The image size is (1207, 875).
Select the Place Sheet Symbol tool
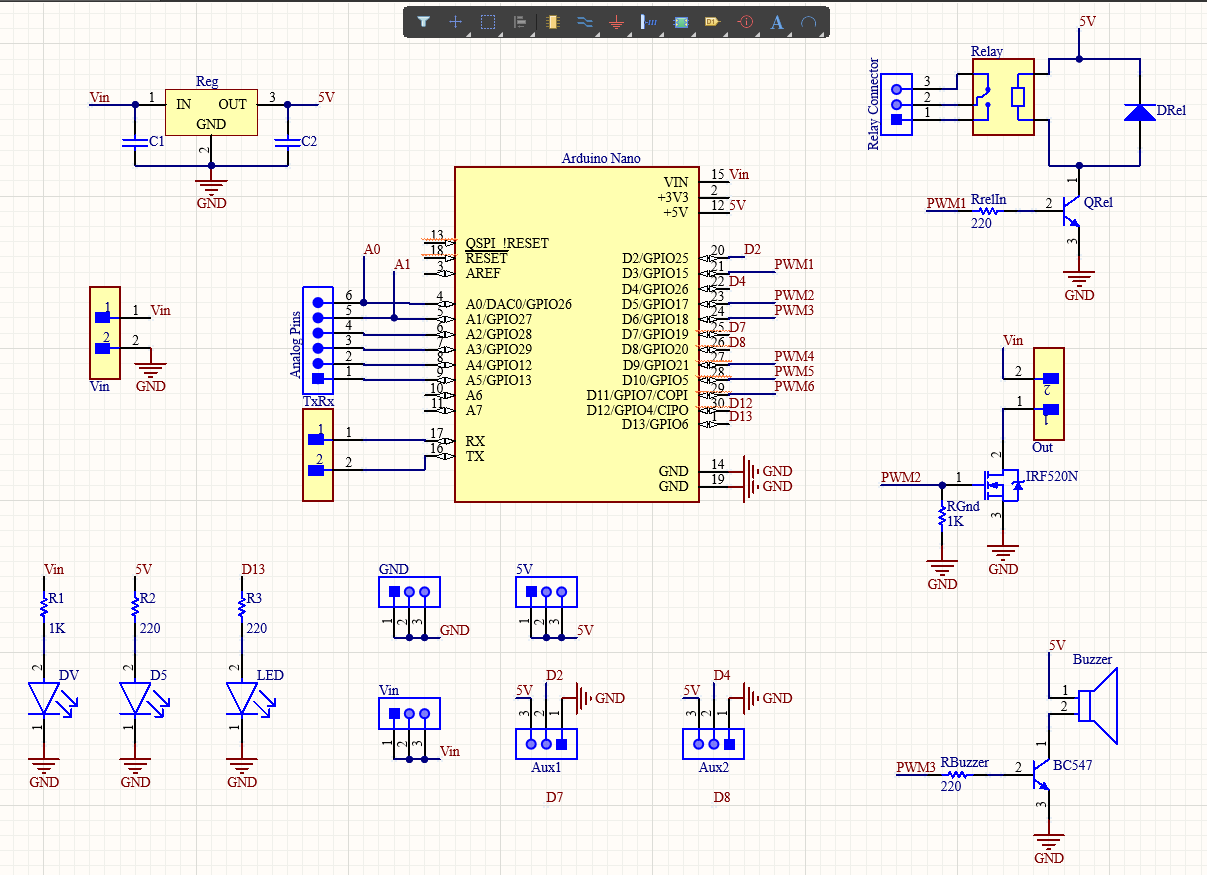[679, 21]
